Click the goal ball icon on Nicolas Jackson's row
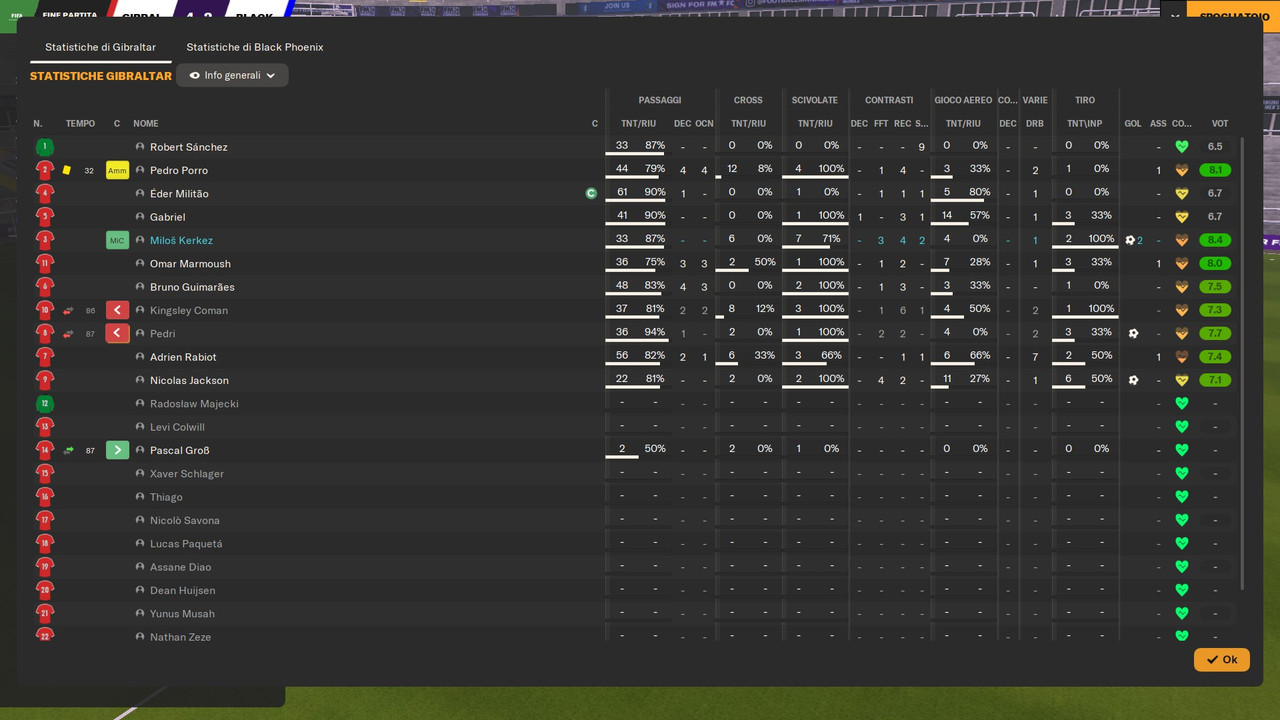 tap(1133, 380)
